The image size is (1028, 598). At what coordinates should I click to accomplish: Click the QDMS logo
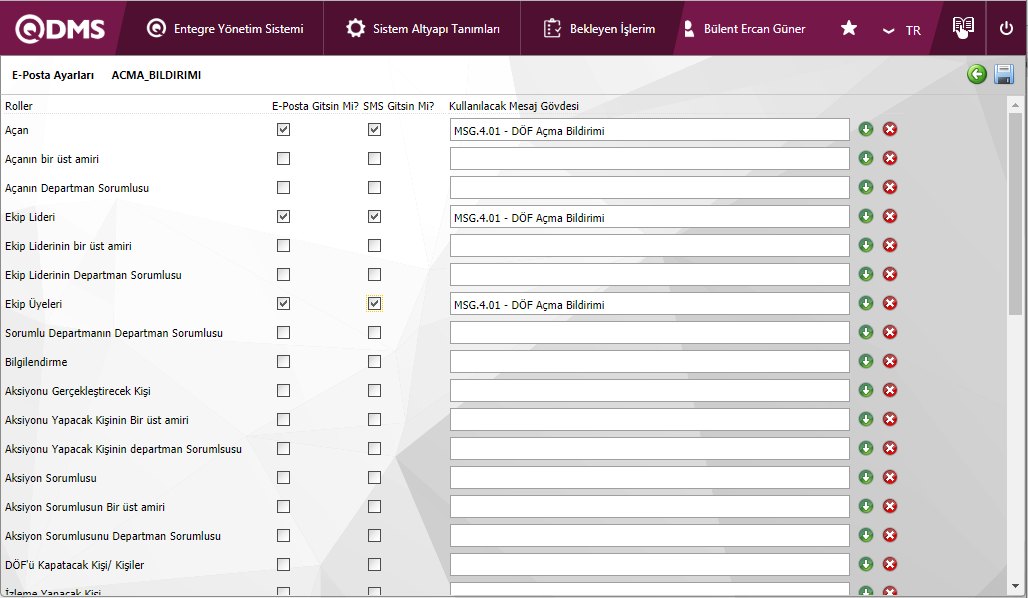[60, 29]
